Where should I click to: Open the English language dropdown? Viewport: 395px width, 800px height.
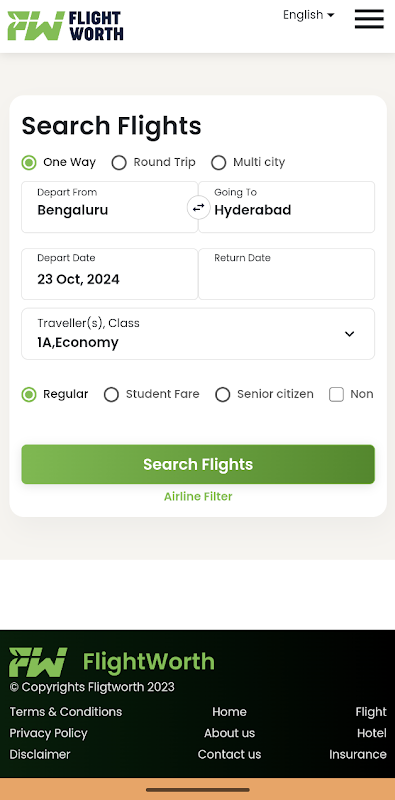pyautogui.click(x=309, y=15)
